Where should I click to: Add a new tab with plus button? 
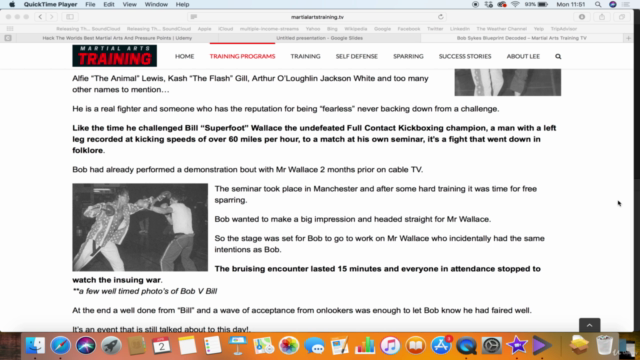click(628, 38)
